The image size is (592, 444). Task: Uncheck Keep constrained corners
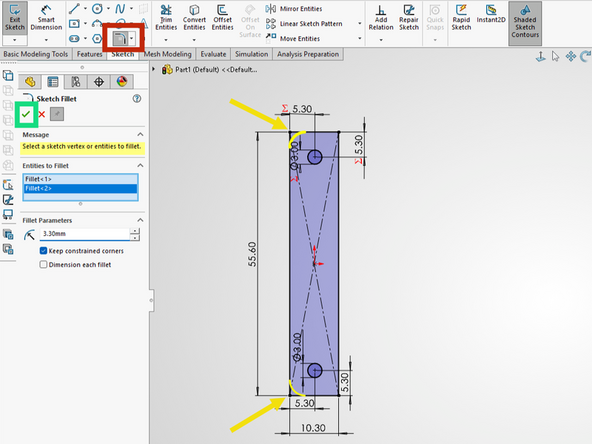pos(43,251)
